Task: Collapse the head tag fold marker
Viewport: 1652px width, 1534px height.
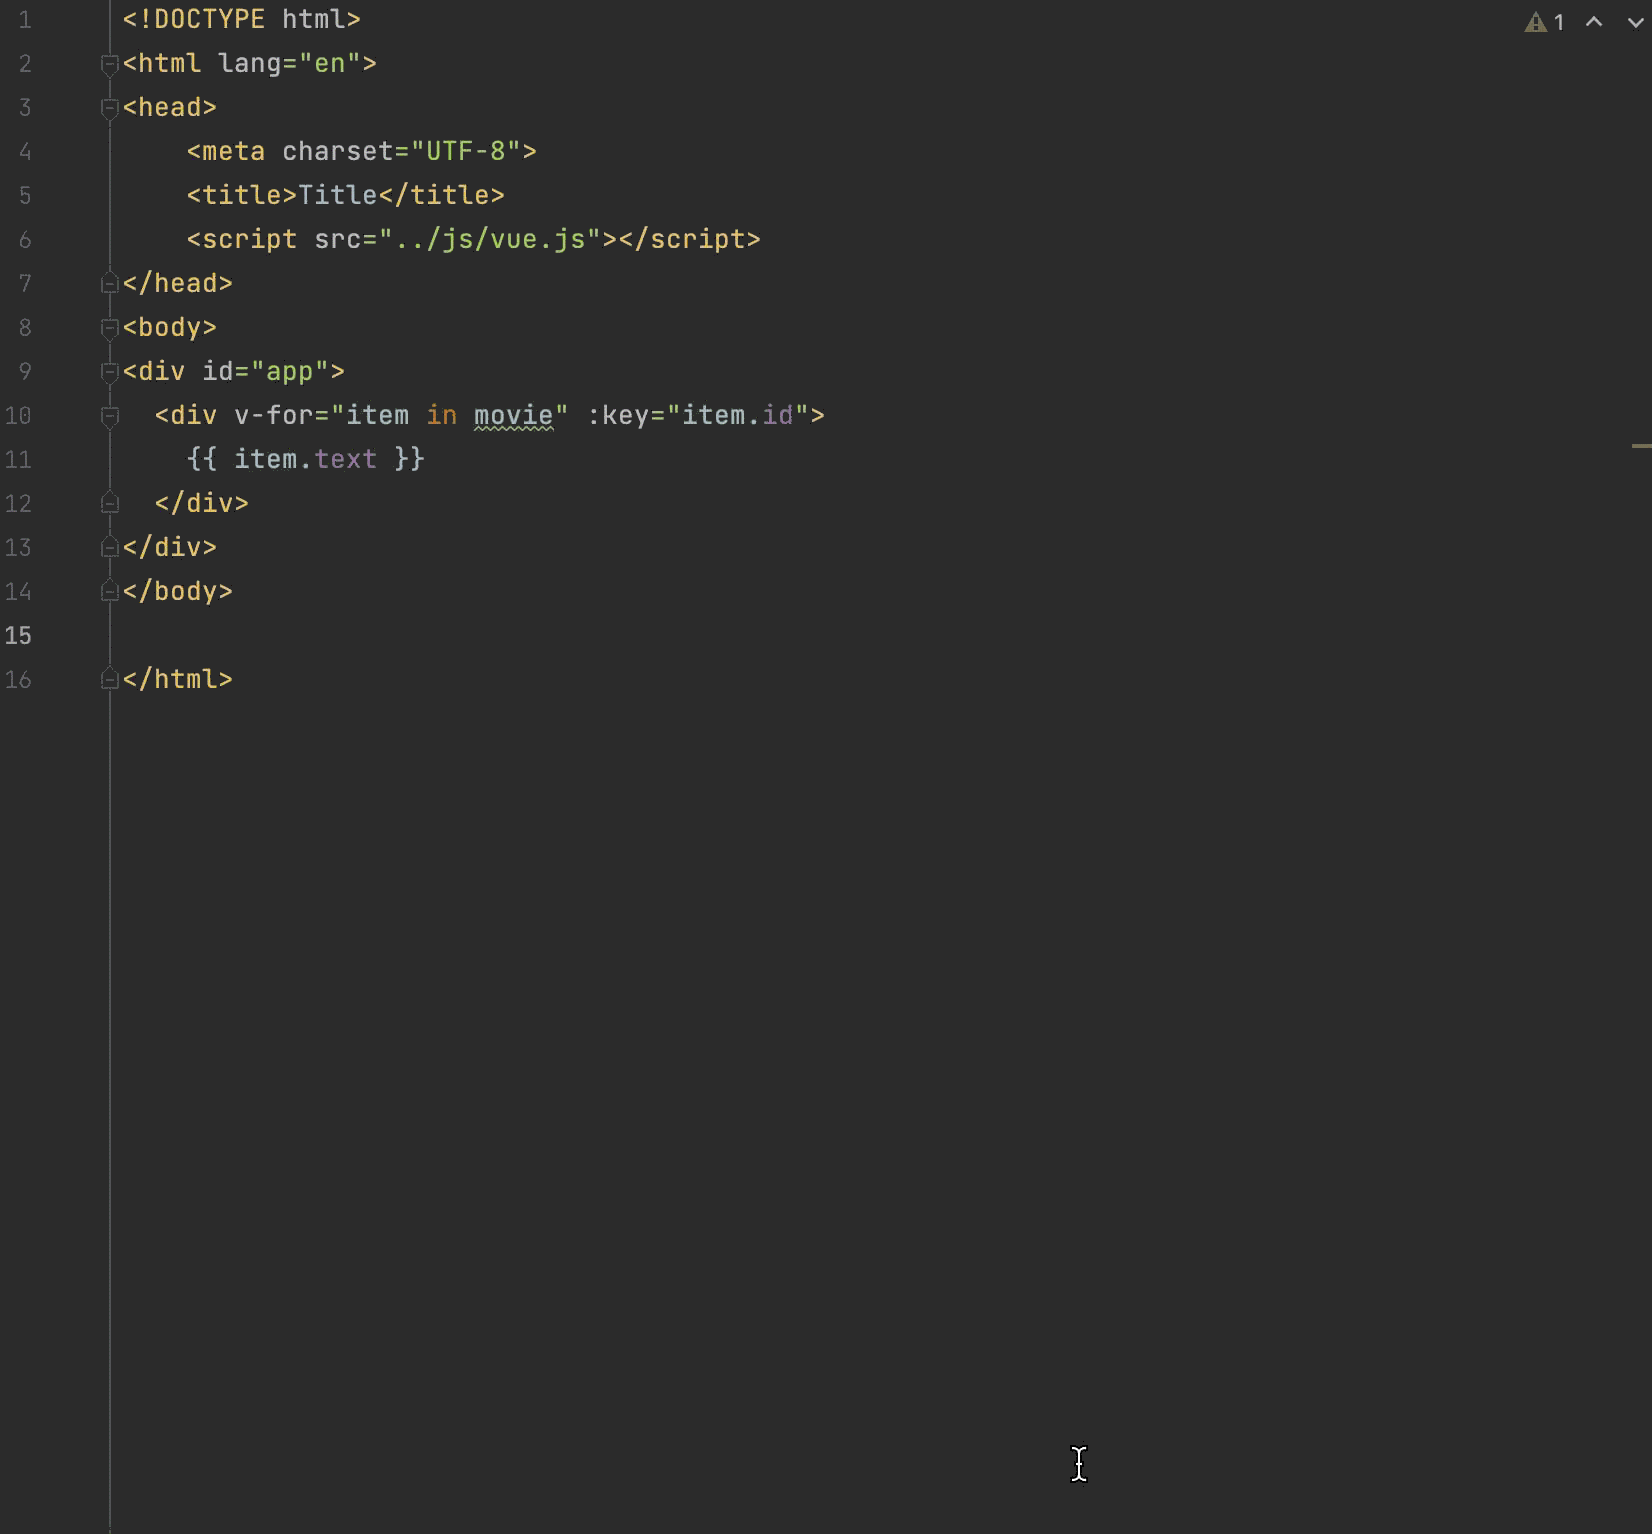Action: tap(110, 108)
